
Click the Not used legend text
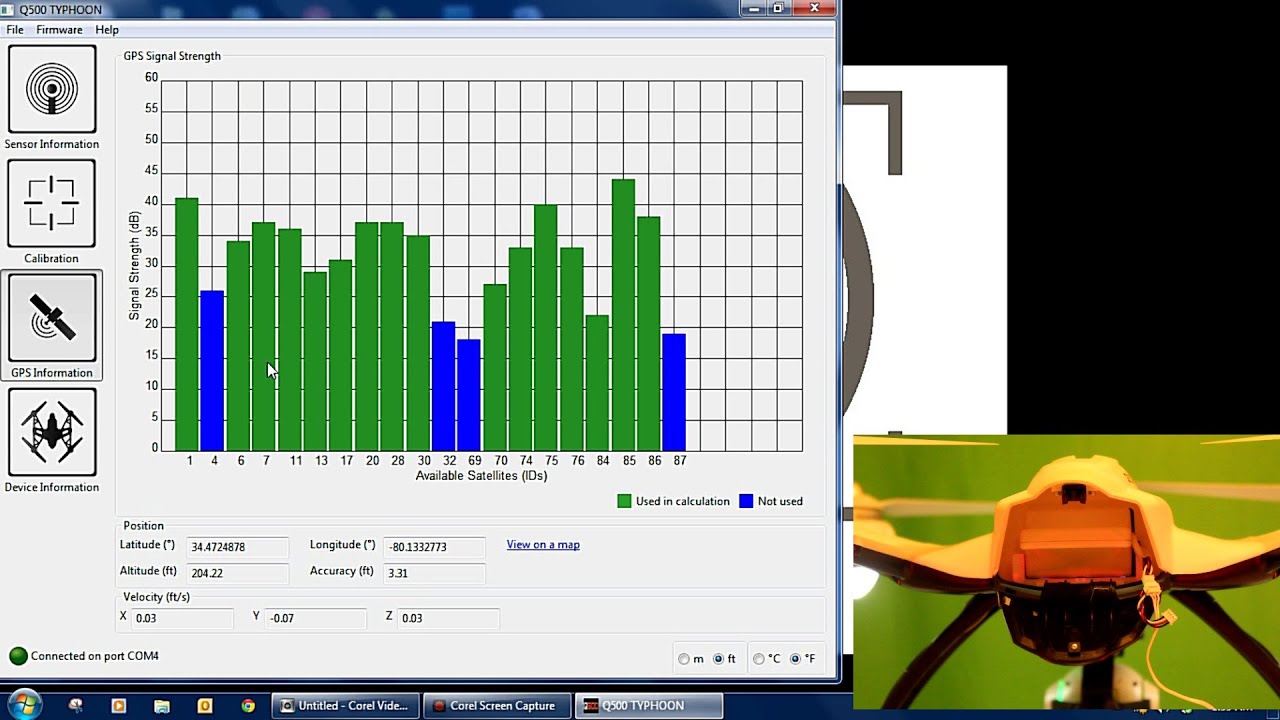[780, 501]
